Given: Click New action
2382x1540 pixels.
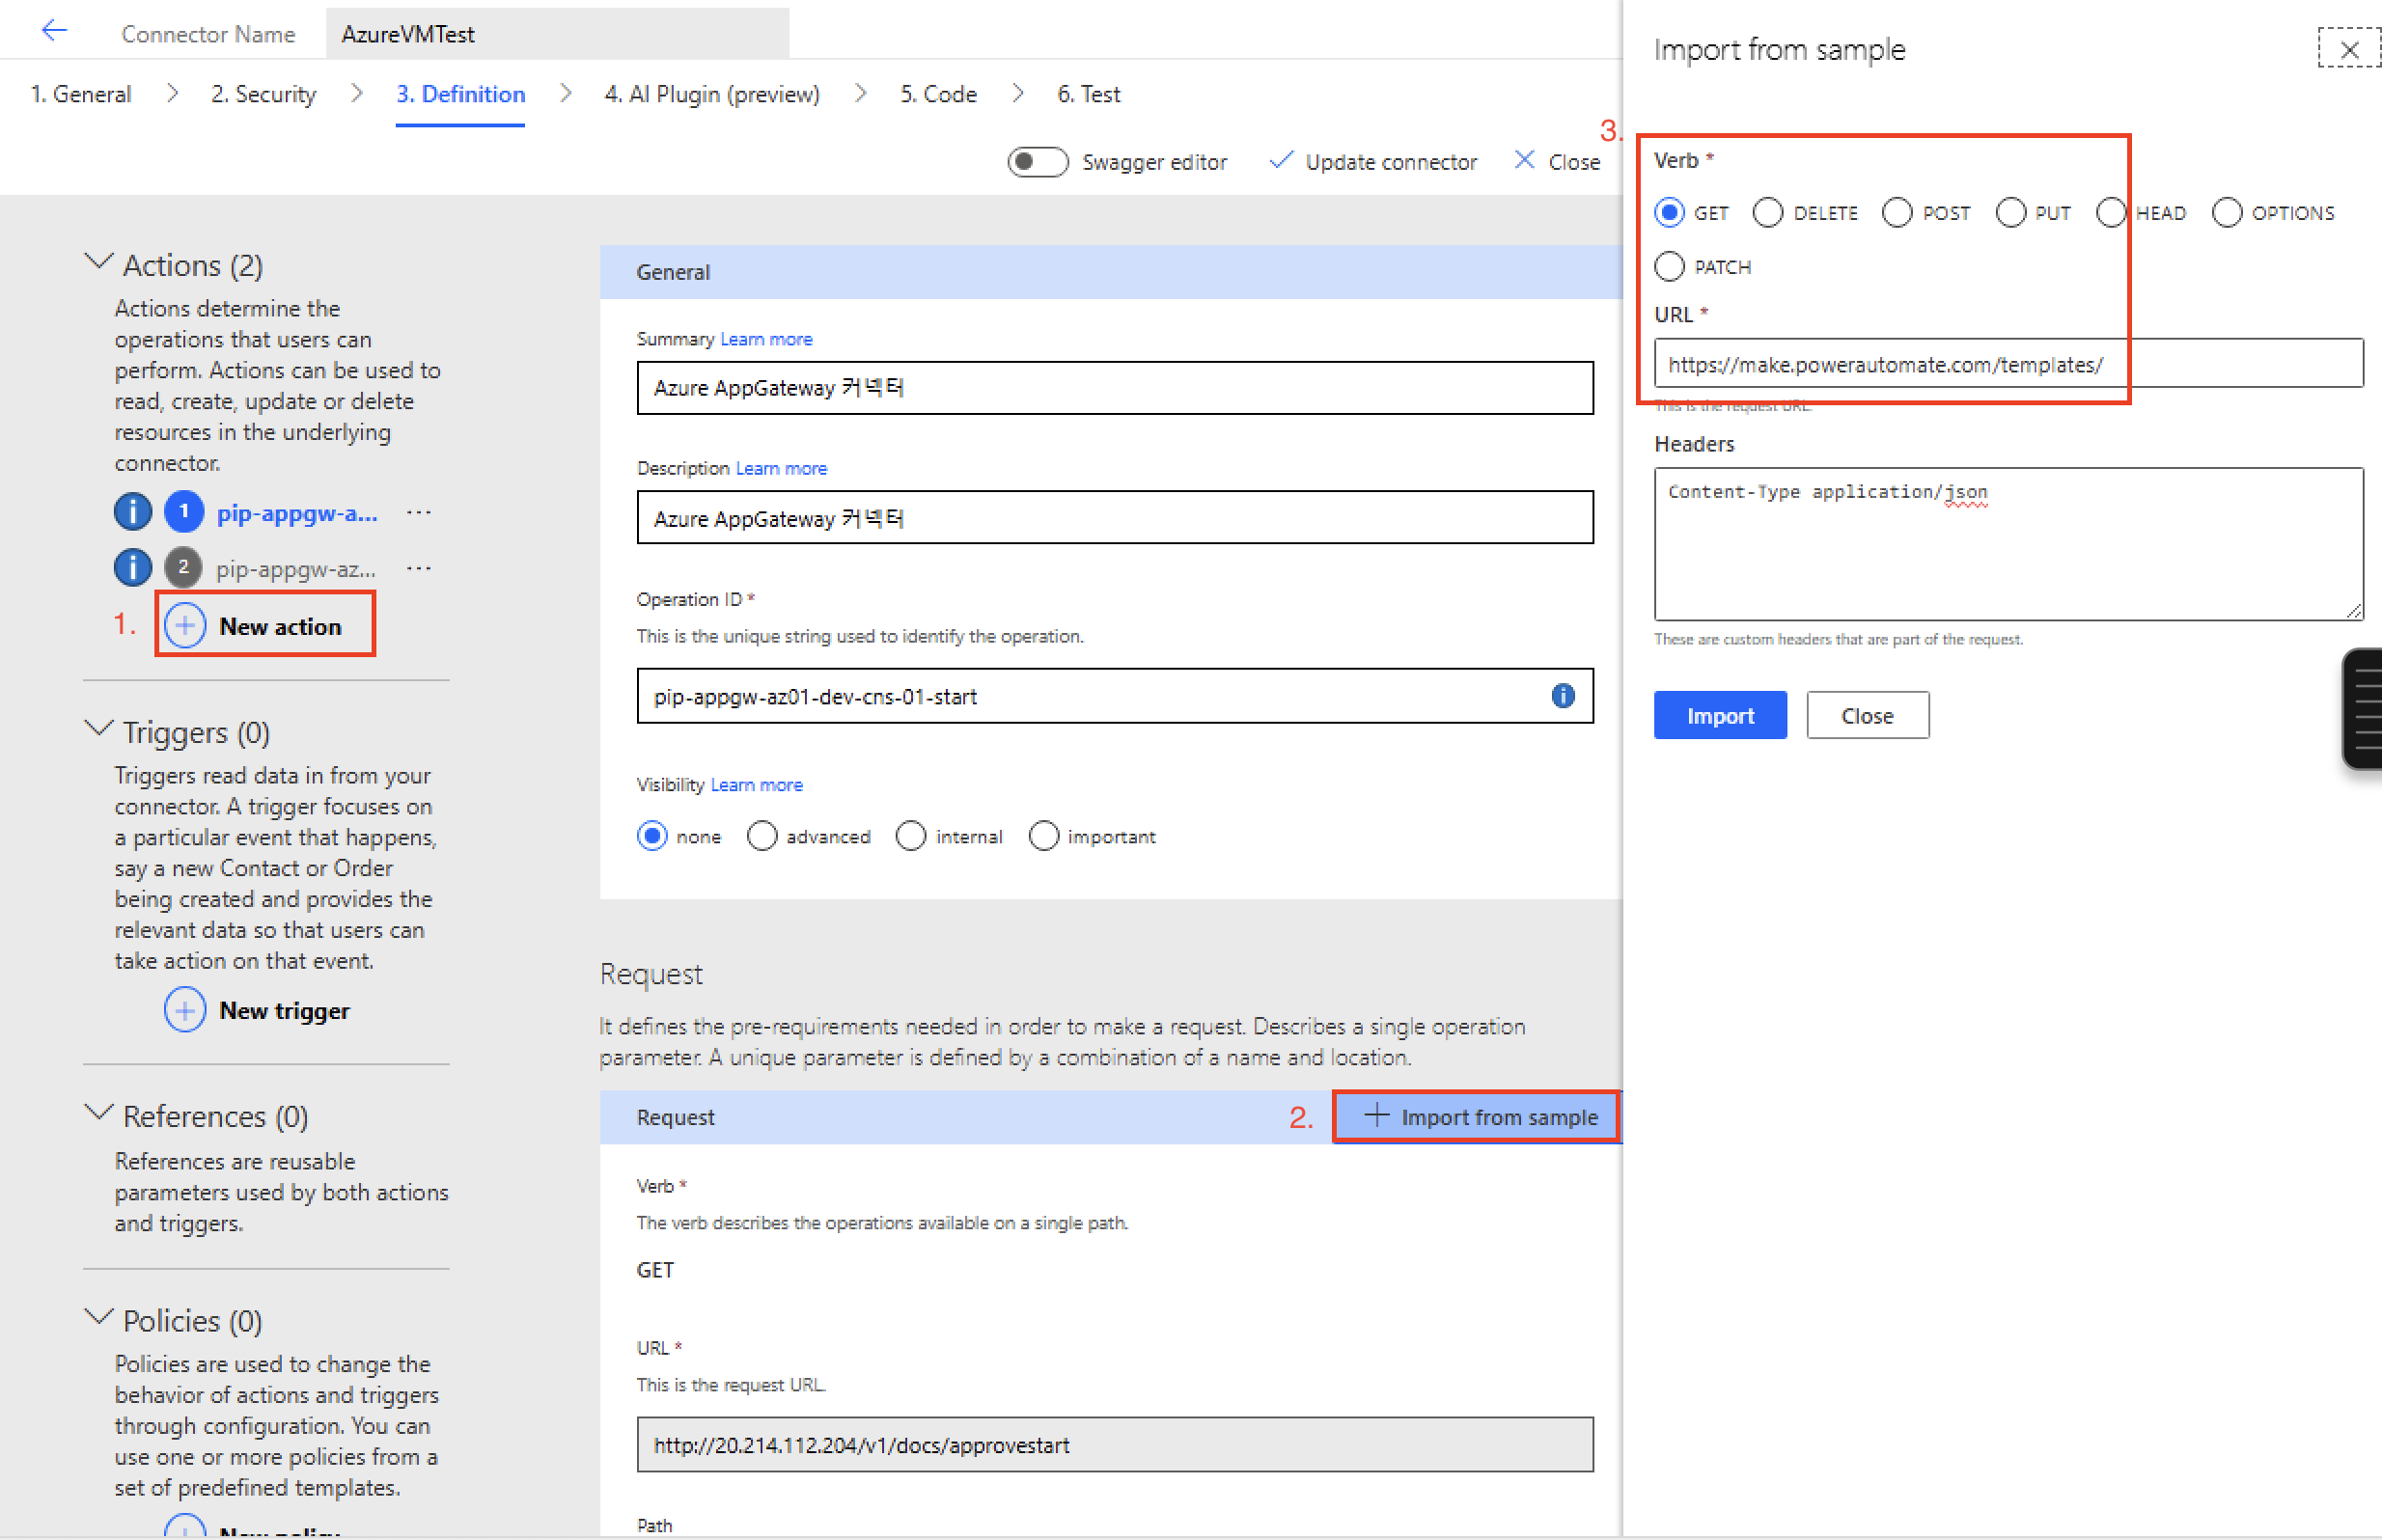Looking at the screenshot, I should (x=265, y=624).
